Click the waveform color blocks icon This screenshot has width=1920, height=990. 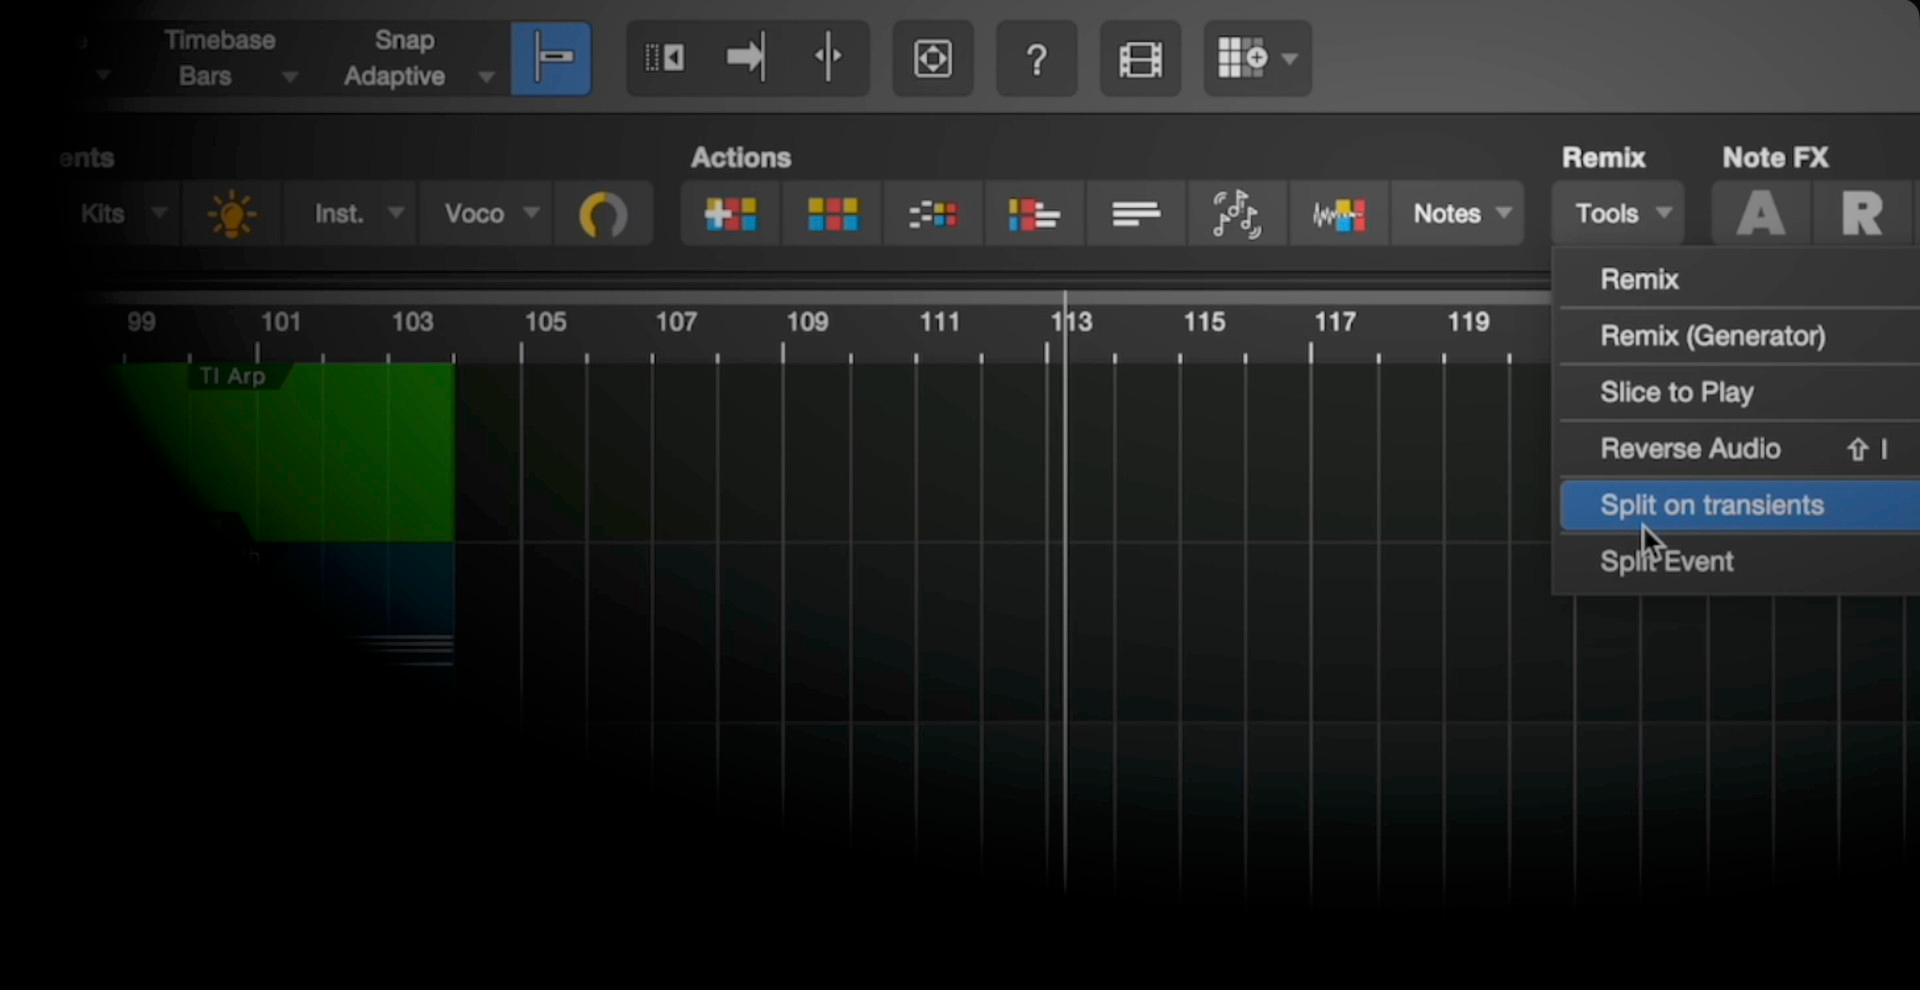pos(1338,214)
